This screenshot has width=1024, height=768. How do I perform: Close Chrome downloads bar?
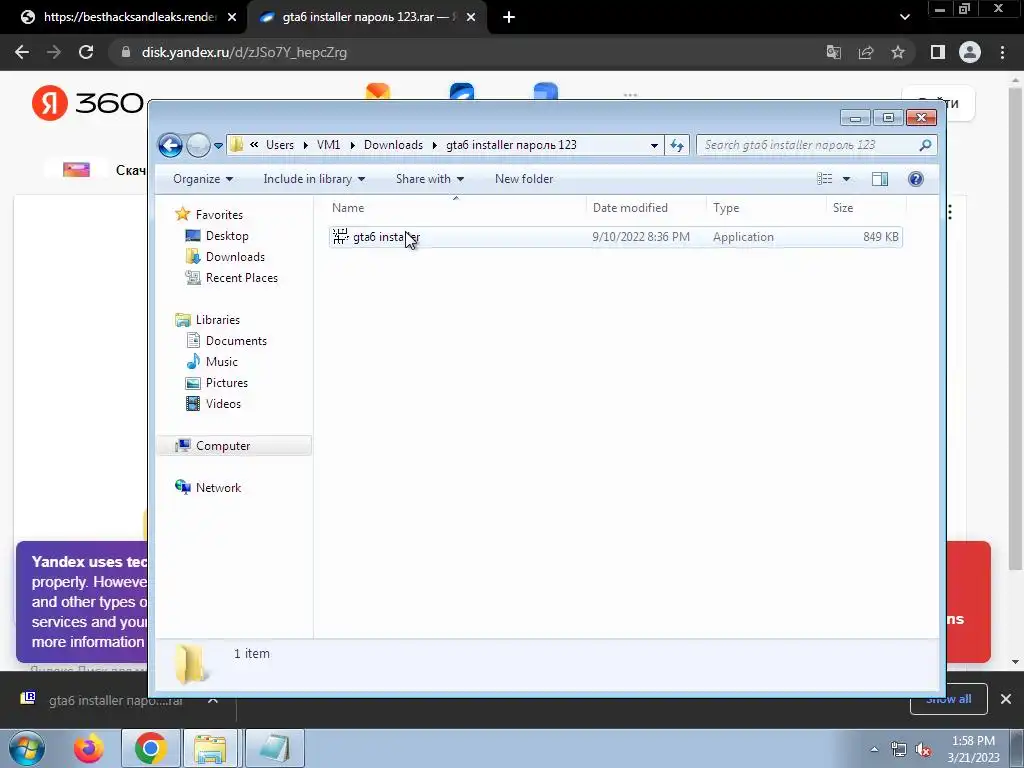click(x=1006, y=699)
